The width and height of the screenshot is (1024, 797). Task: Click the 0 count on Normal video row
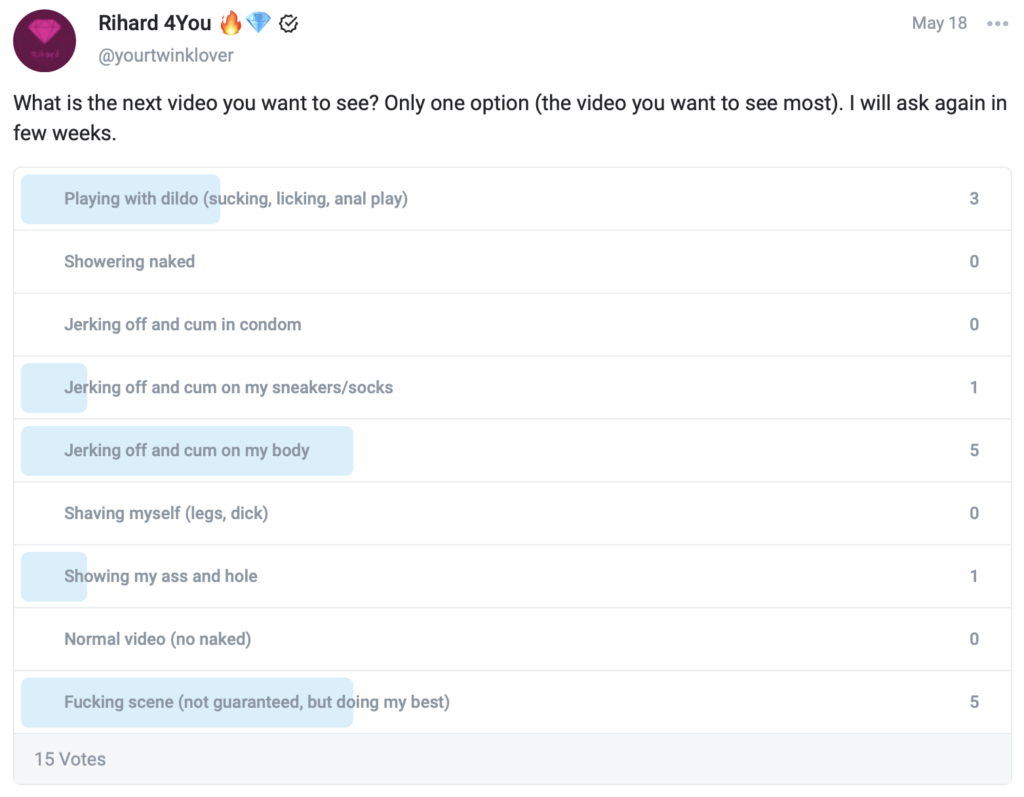tap(974, 639)
